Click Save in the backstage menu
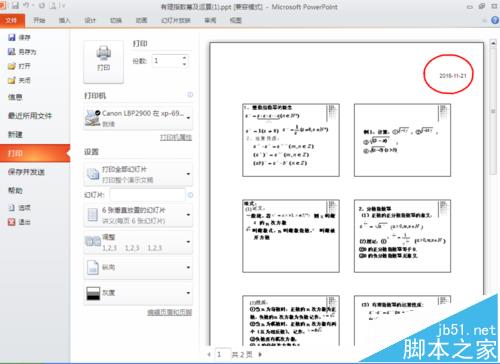This screenshot has height=364, width=500. 19,37
